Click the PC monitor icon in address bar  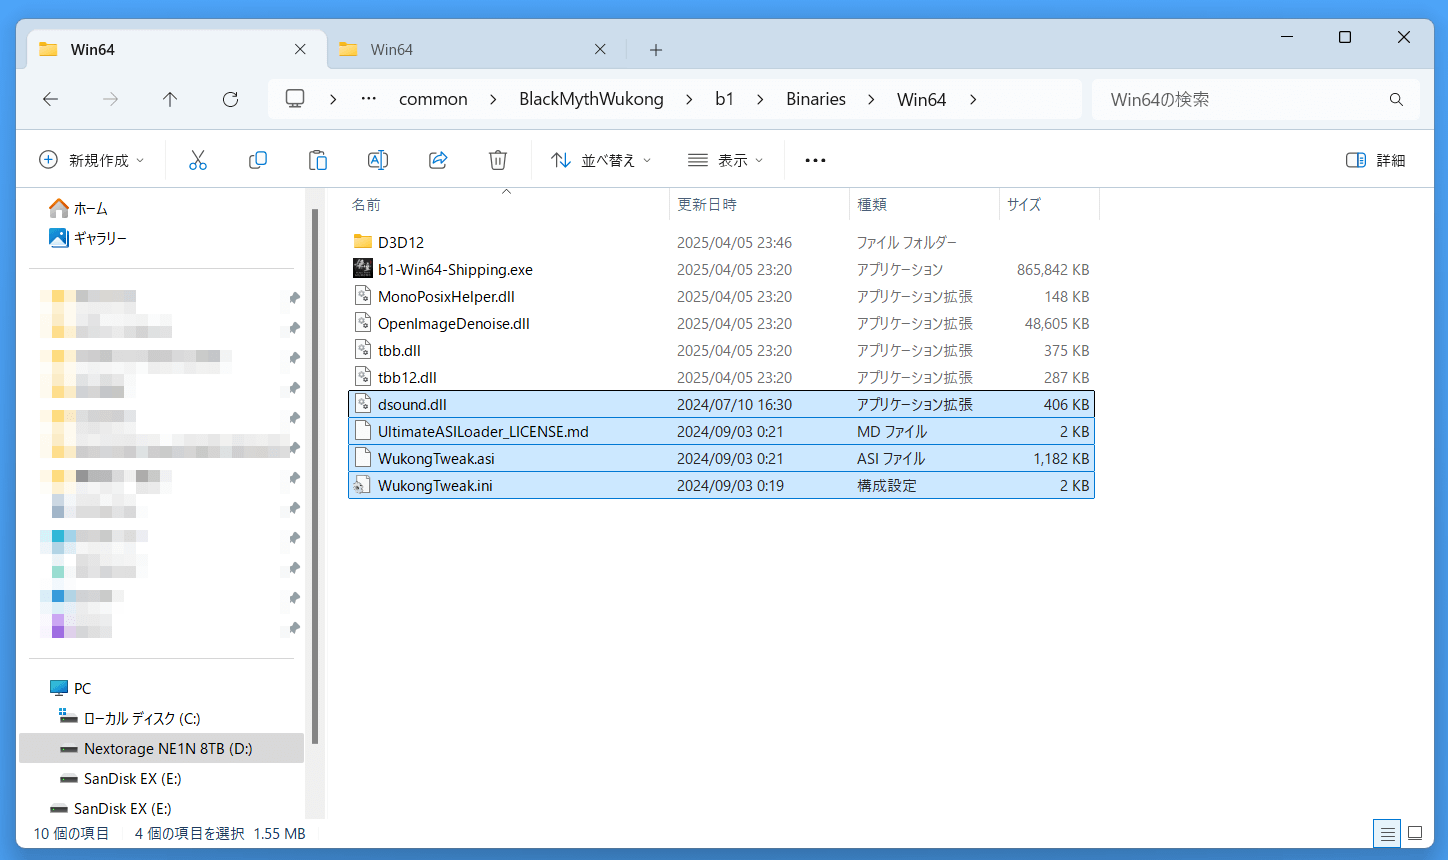coord(295,99)
